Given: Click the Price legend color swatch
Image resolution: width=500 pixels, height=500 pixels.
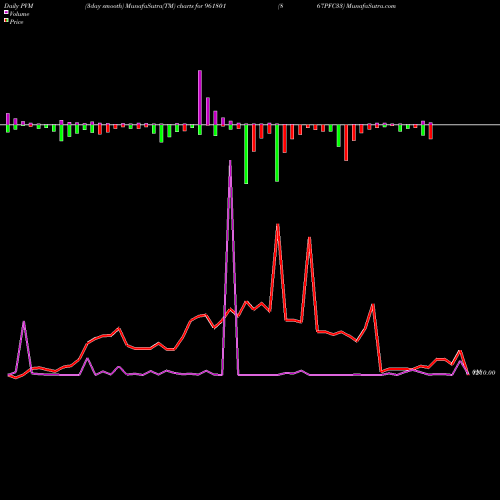Looking at the screenshot, I should [6, 21].
